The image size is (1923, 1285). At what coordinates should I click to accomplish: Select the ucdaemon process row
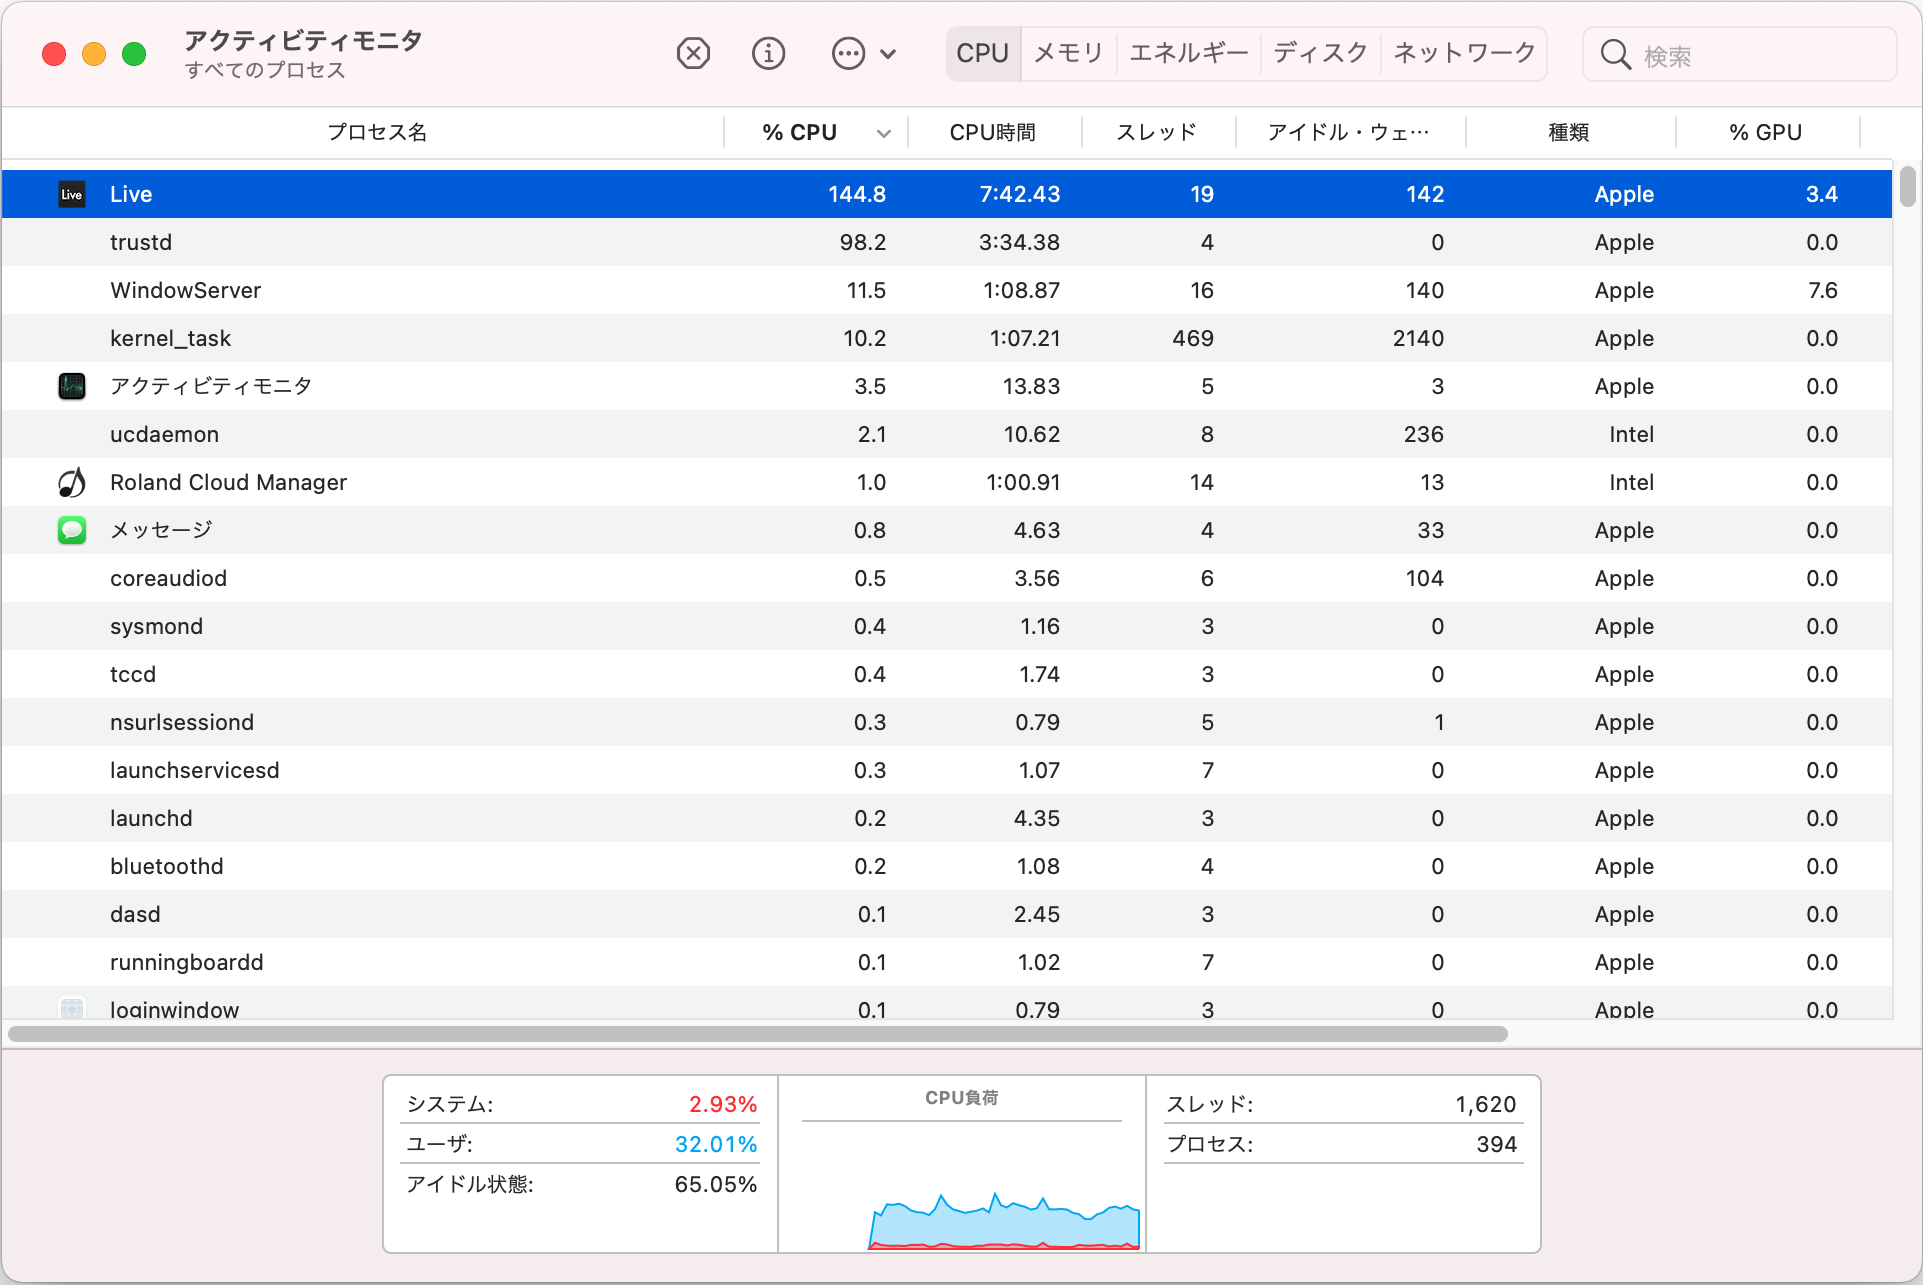pyautogui.click(x=947, y=434)
